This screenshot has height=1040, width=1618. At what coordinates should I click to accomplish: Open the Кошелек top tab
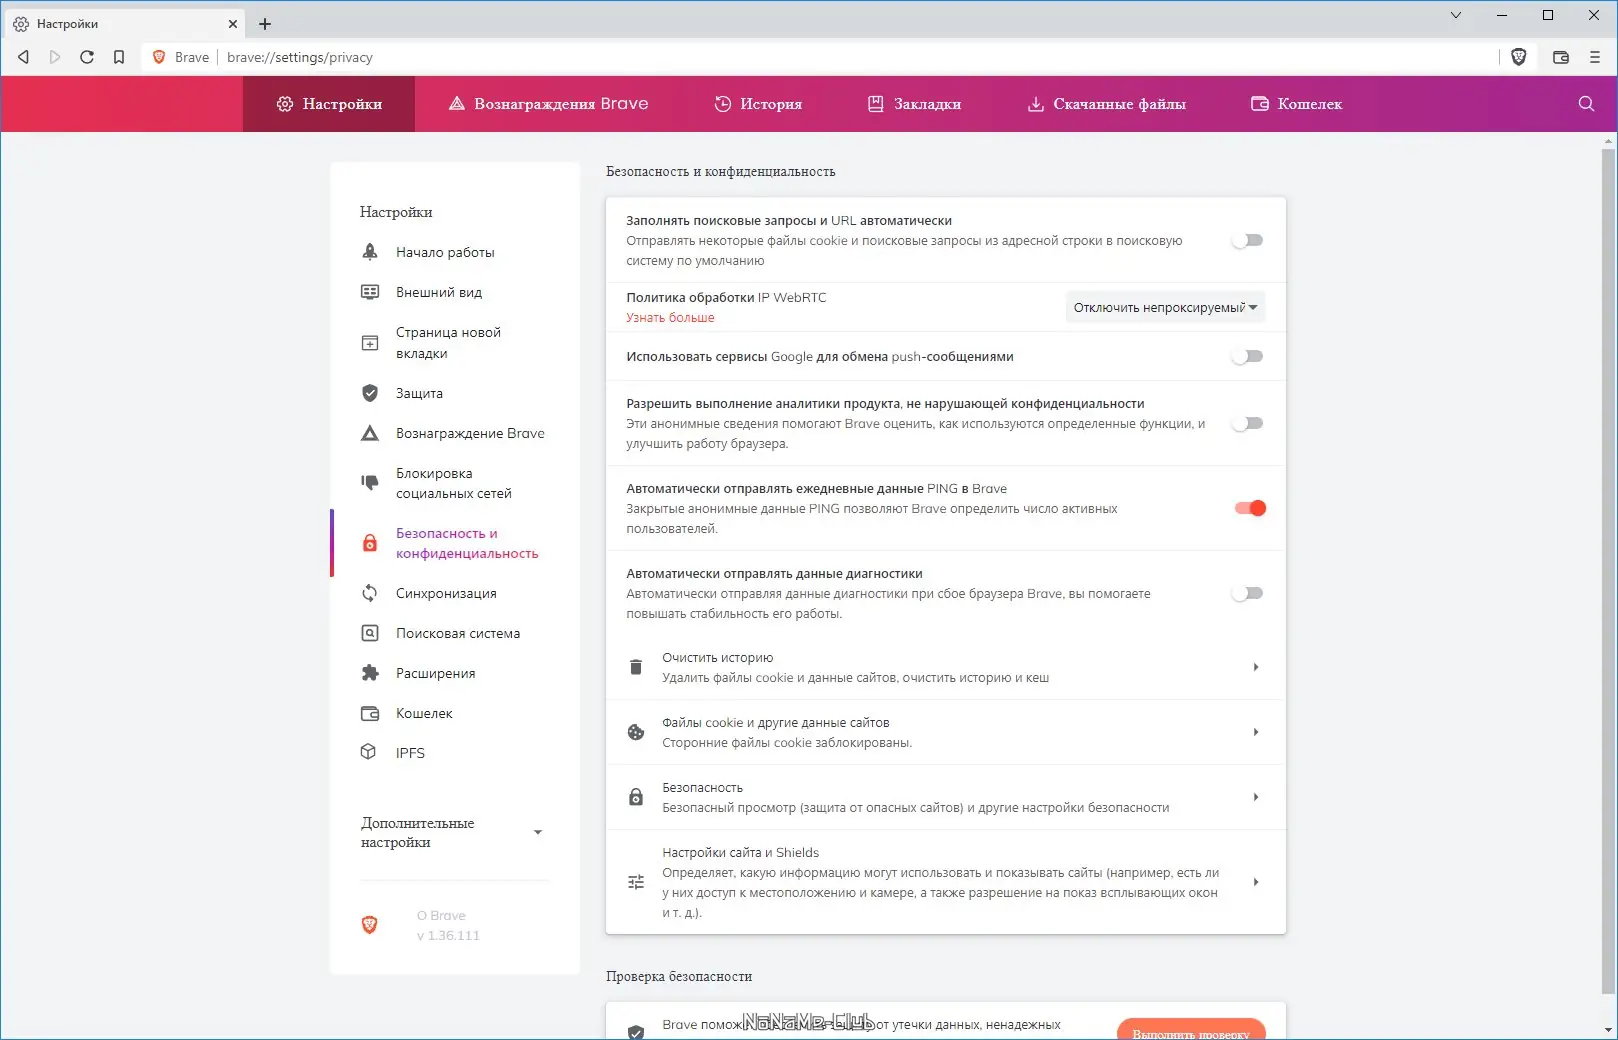[x=1296, y=104]
